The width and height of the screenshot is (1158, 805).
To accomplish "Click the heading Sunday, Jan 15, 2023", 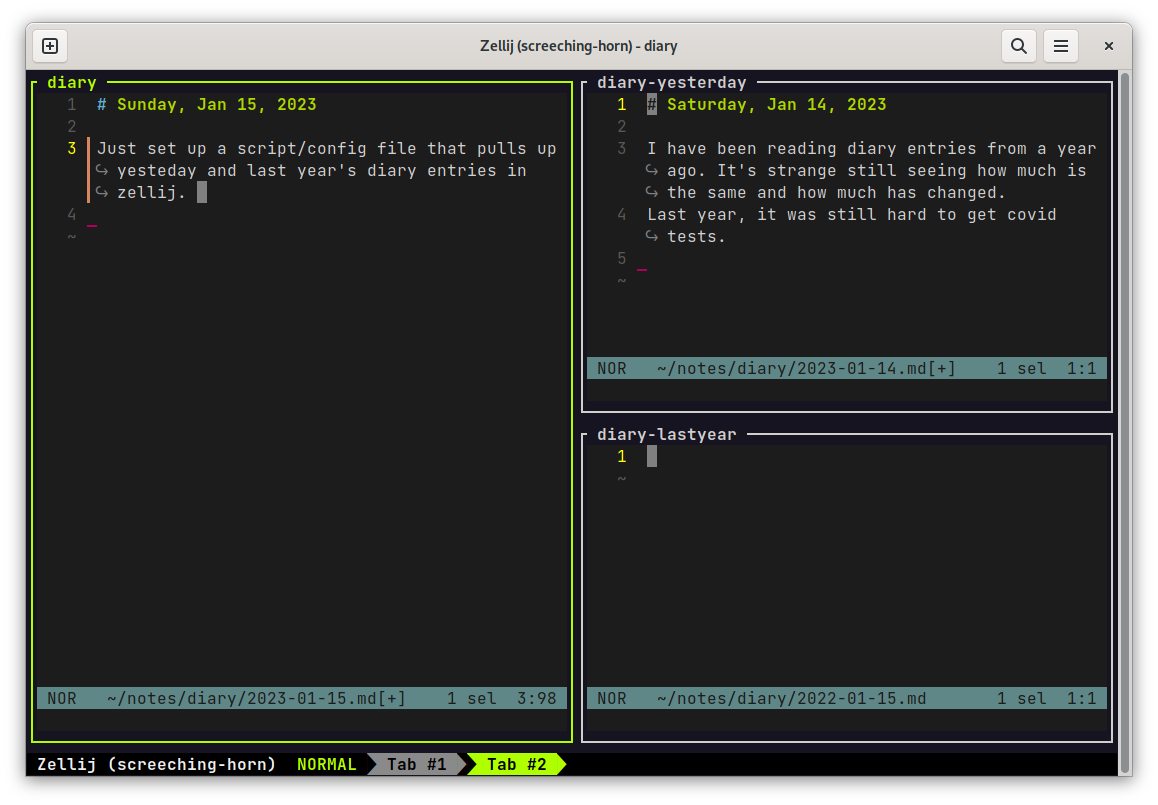I will coord(216,105).
